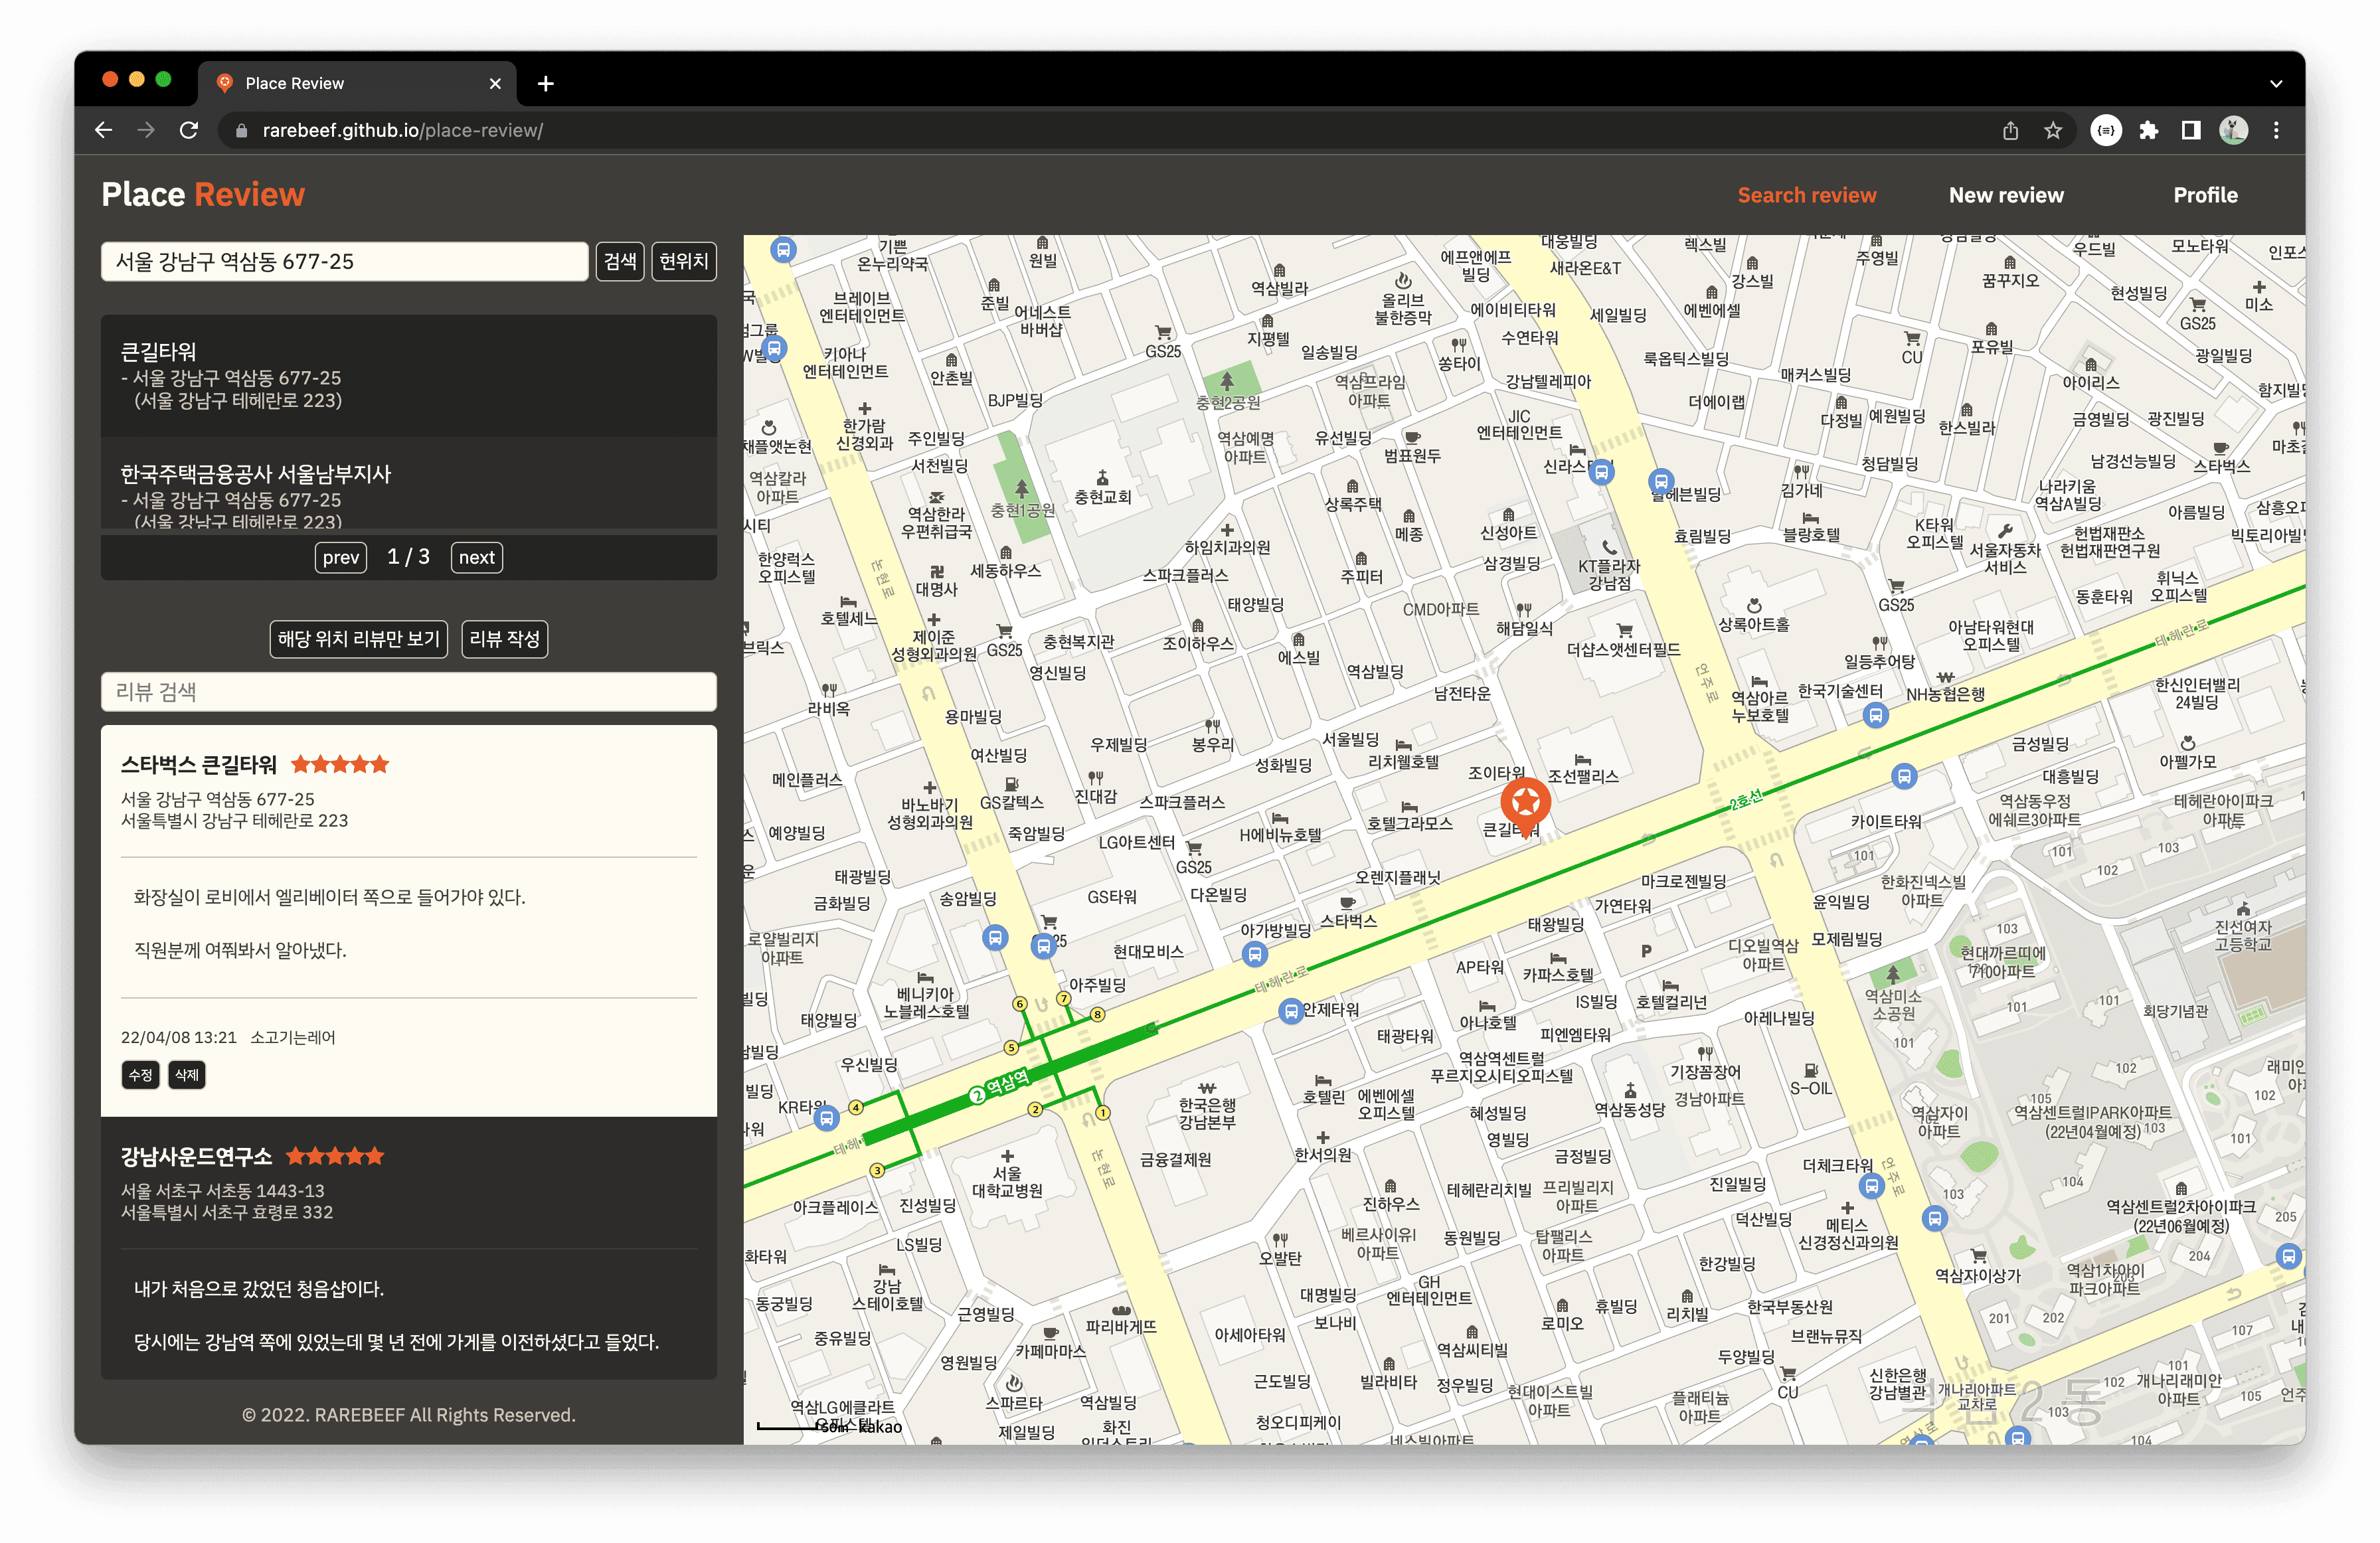
Task: Select the 큰길타워 search result
Action: tap(408, 376)
